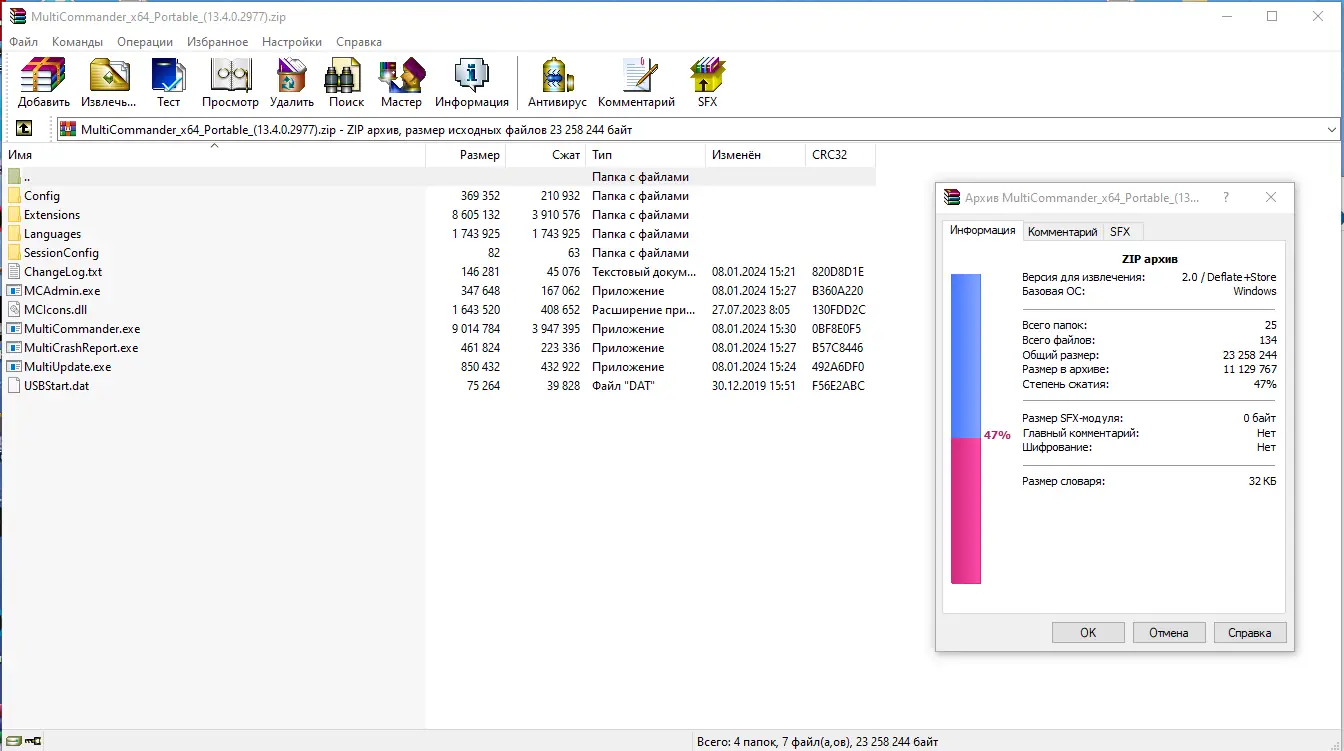Click the Languages folder icon
The image size is (1344, 751).
click(x=14, y=234)
